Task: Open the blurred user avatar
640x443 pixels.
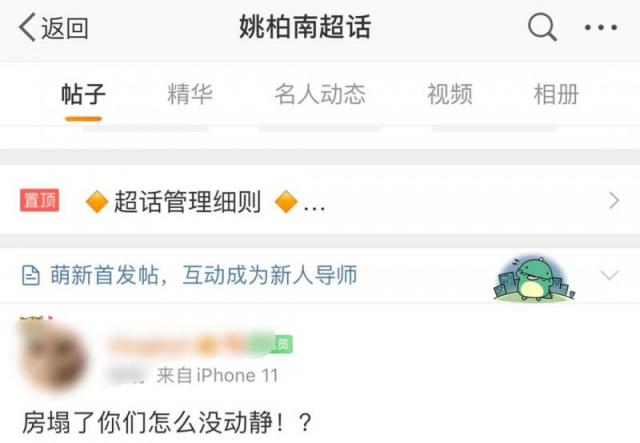Action: tap(54, 356)
